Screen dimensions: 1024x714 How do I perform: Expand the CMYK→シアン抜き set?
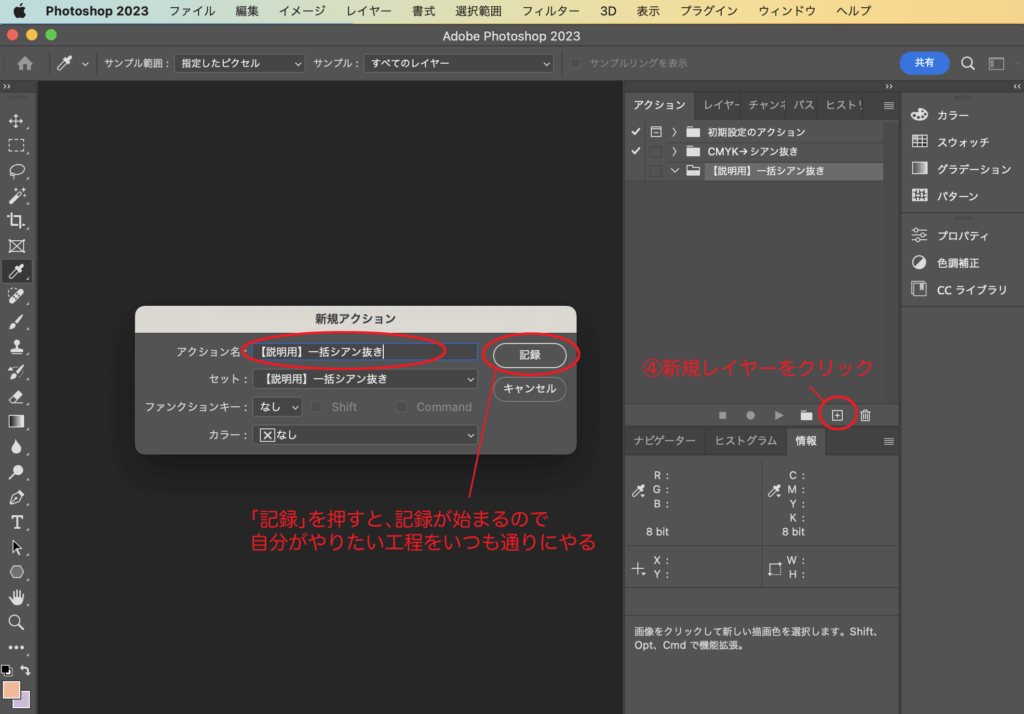coord(674,152)
